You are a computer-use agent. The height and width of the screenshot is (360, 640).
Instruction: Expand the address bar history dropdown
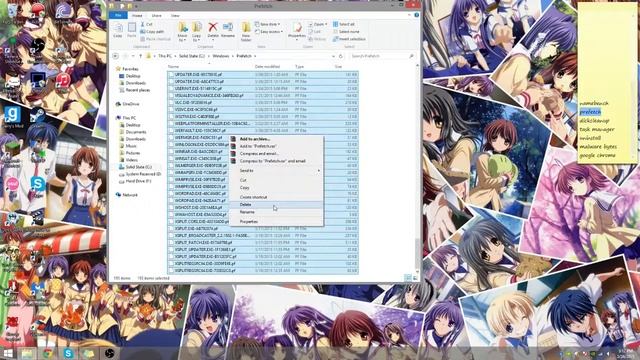(x=333, y=56)
